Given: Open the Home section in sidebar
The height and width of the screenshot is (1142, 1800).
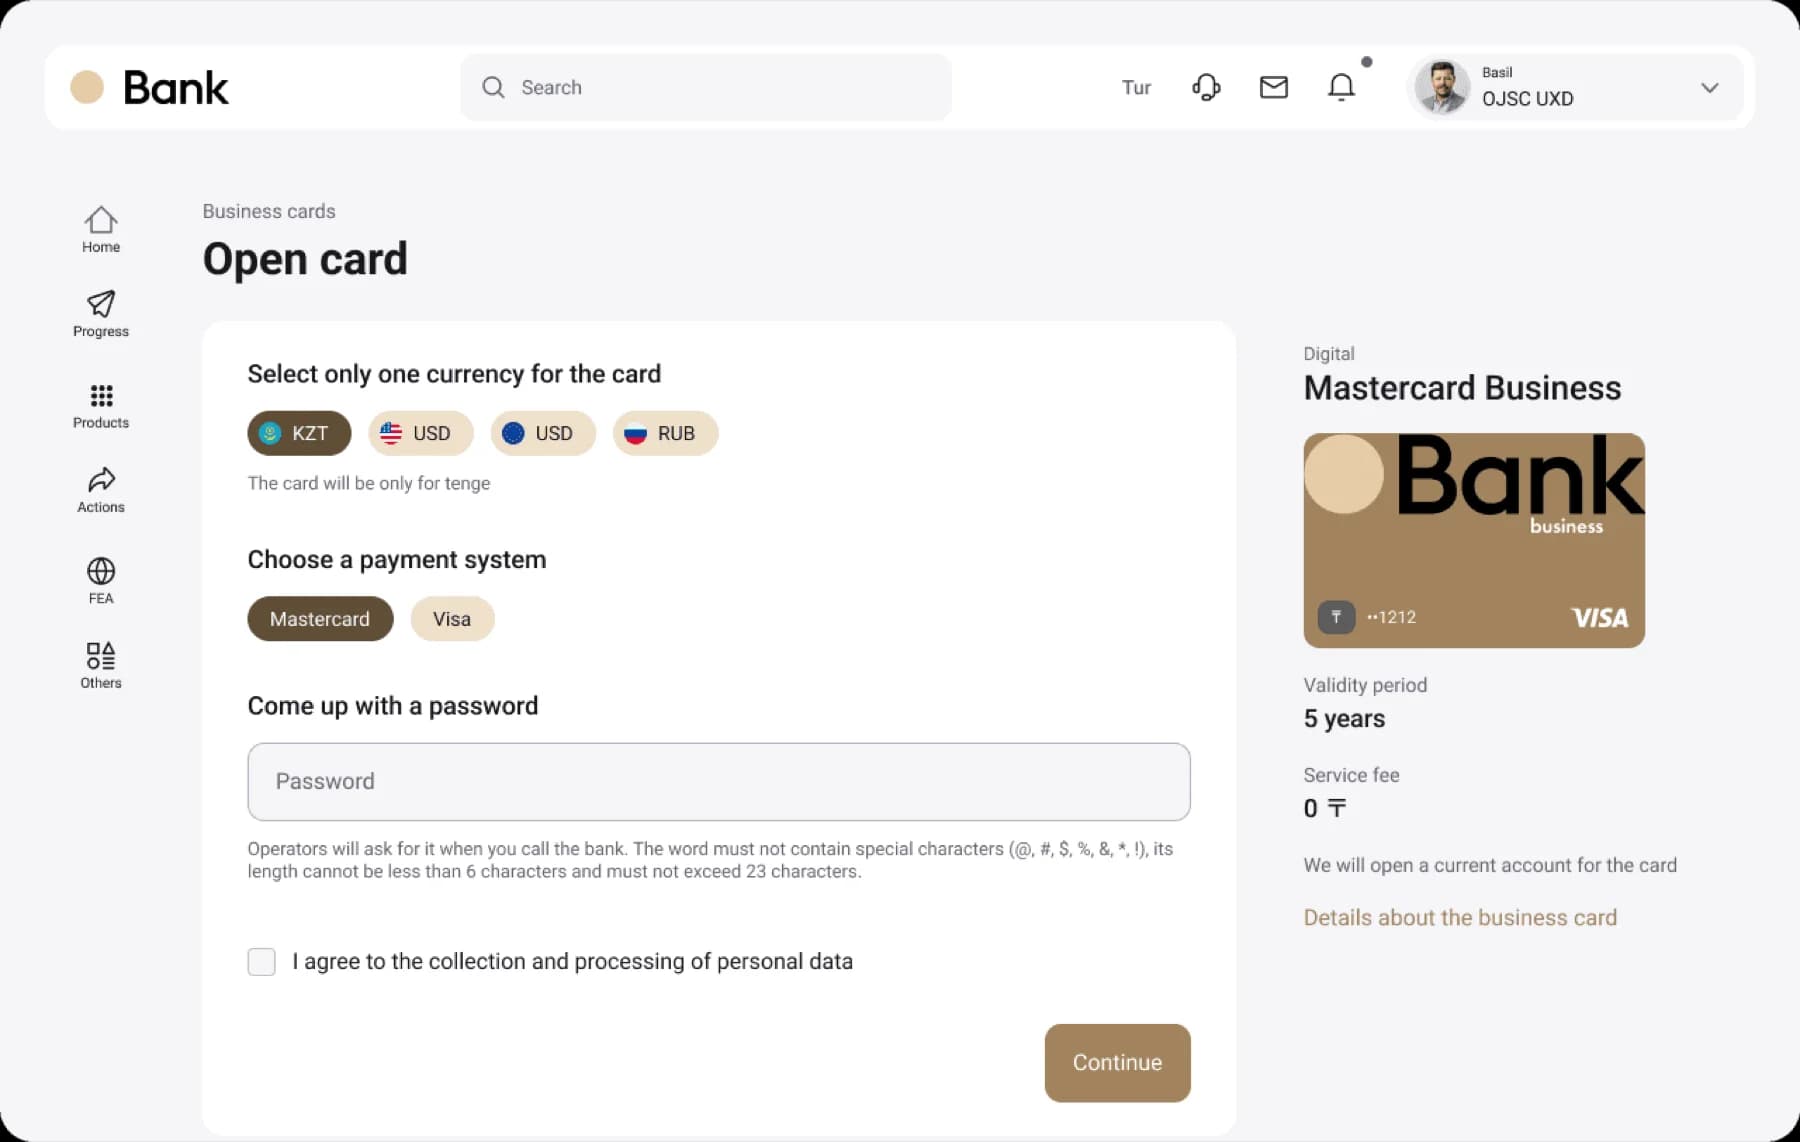Looking at the screenshot, I should pyautogui.click(x=100, y=230).
